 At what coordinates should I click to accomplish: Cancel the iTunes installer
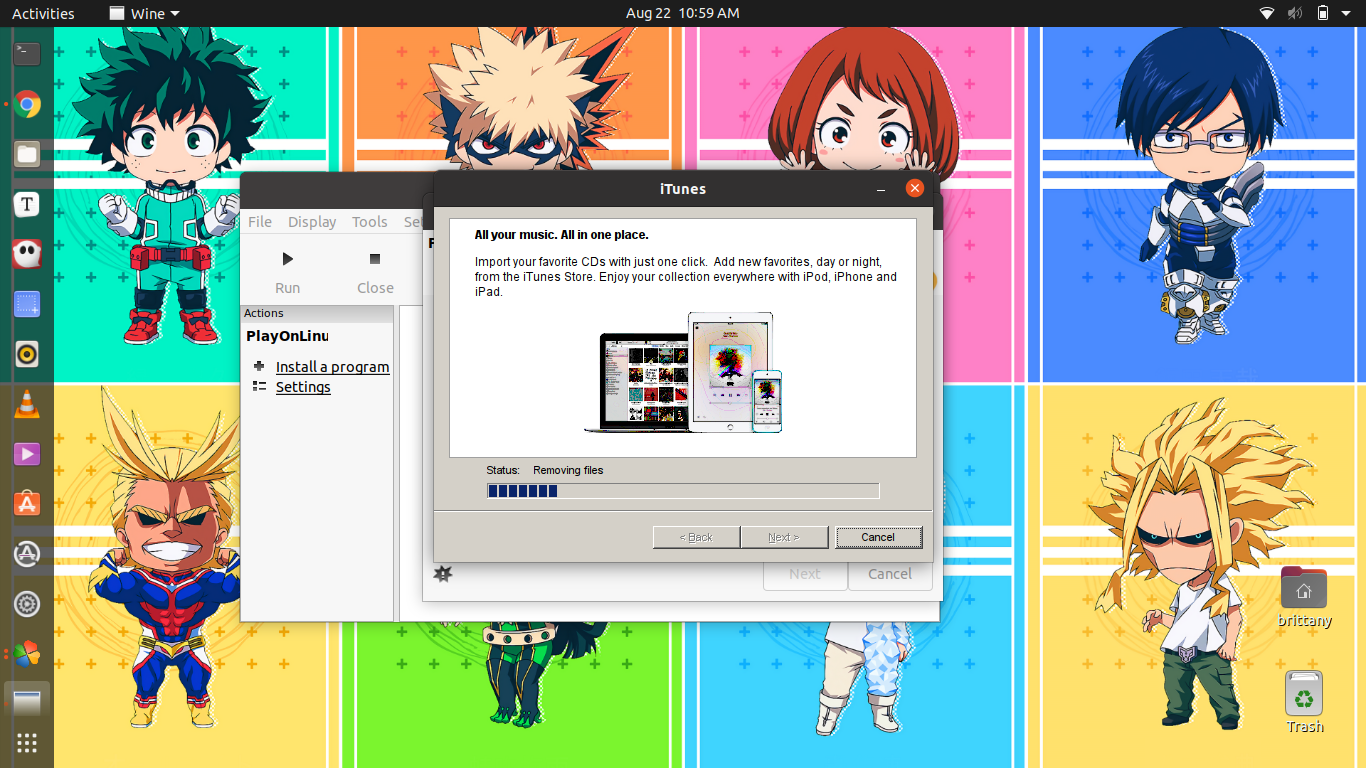pos(878,537)
